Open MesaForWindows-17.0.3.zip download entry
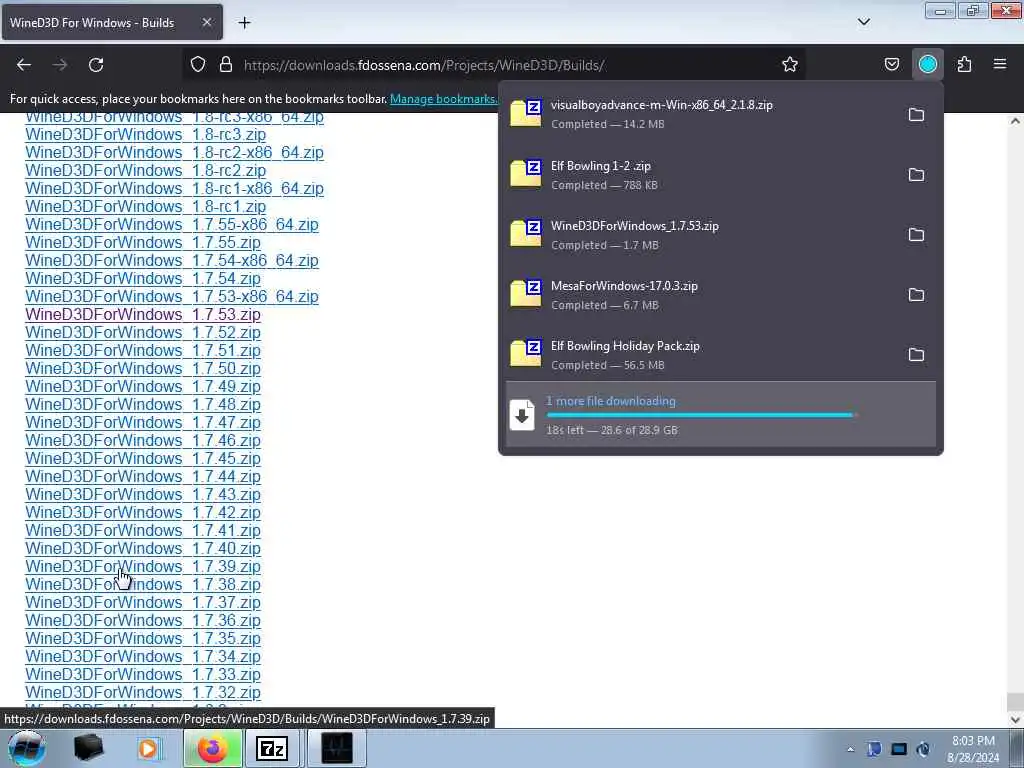The width and height of the screenshot is (1024, 768). (x=699, y=295)
